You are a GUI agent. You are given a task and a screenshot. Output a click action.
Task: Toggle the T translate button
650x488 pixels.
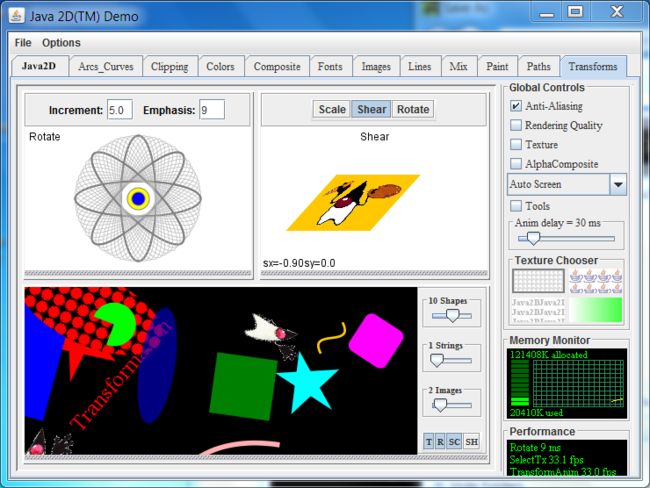[429, 442]
